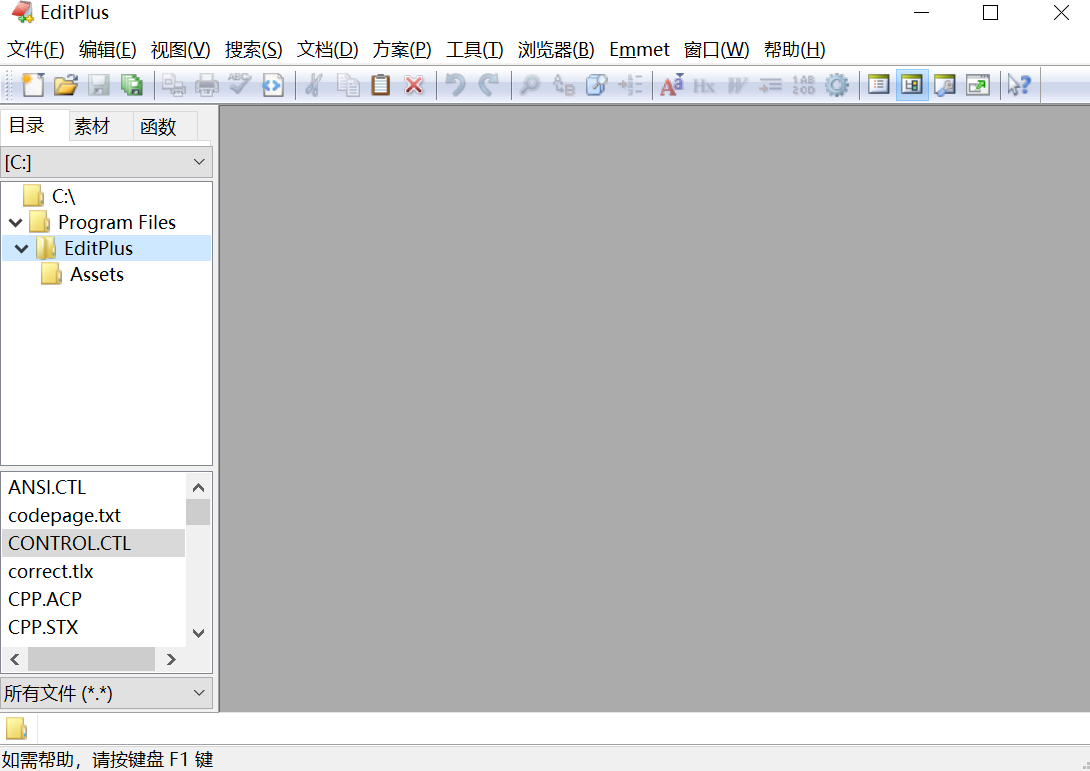Open Preferences with the gear icon
This screenshot has height=771, width=1090.
coord(837,85)
